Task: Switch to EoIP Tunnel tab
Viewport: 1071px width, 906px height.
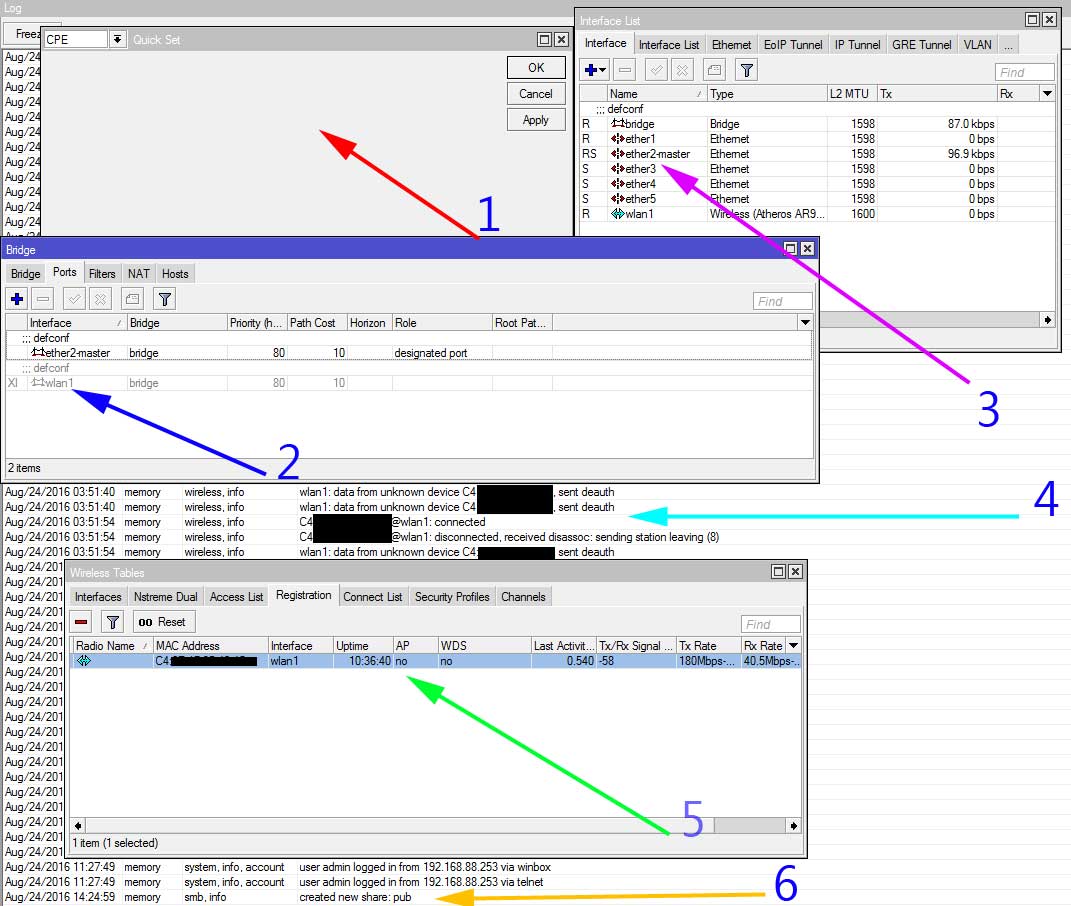Action: point(793,44)
